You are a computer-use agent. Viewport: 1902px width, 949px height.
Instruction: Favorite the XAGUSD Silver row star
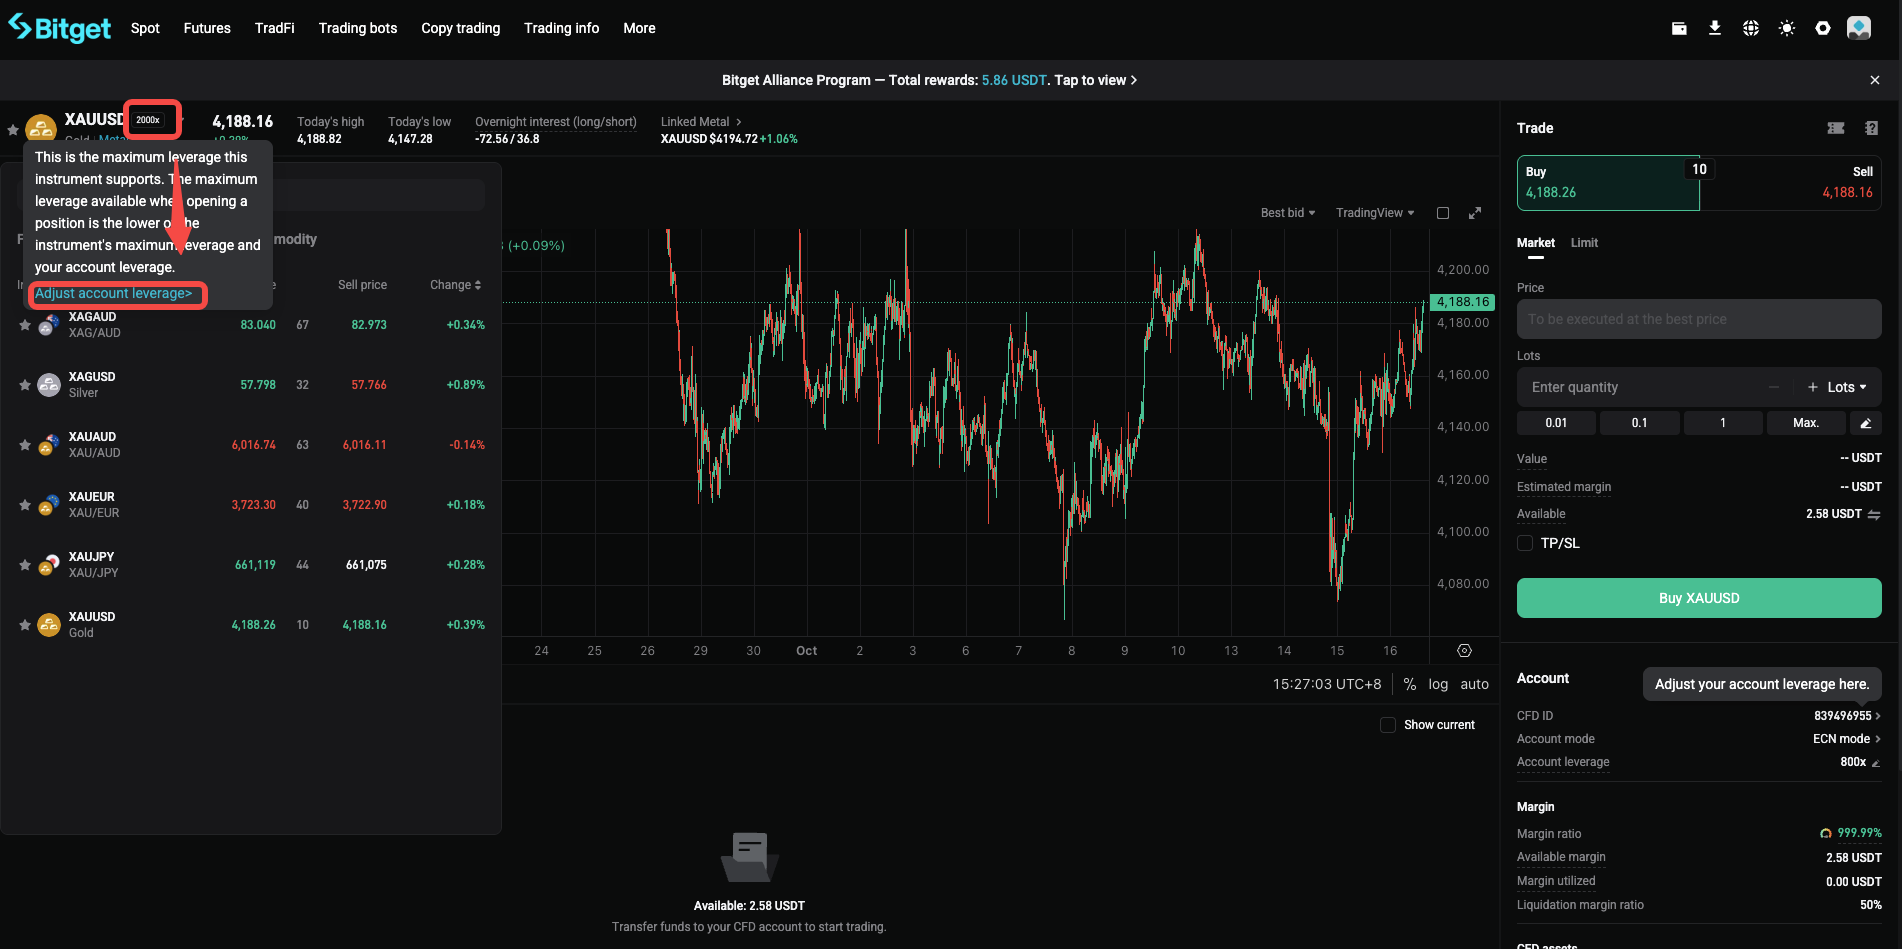(x=25, y=385)
